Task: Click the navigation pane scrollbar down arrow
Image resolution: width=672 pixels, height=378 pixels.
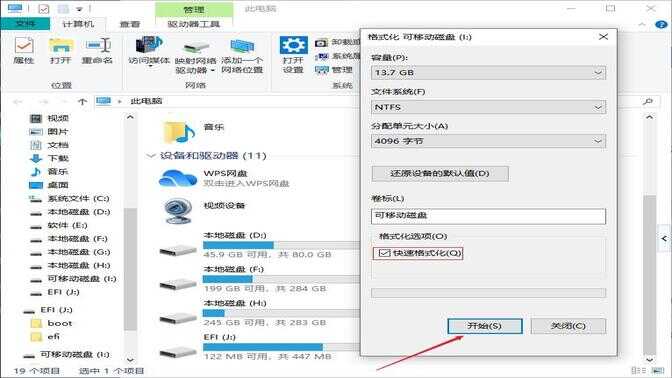Action: pyautogui.click(x=130, y=359)
